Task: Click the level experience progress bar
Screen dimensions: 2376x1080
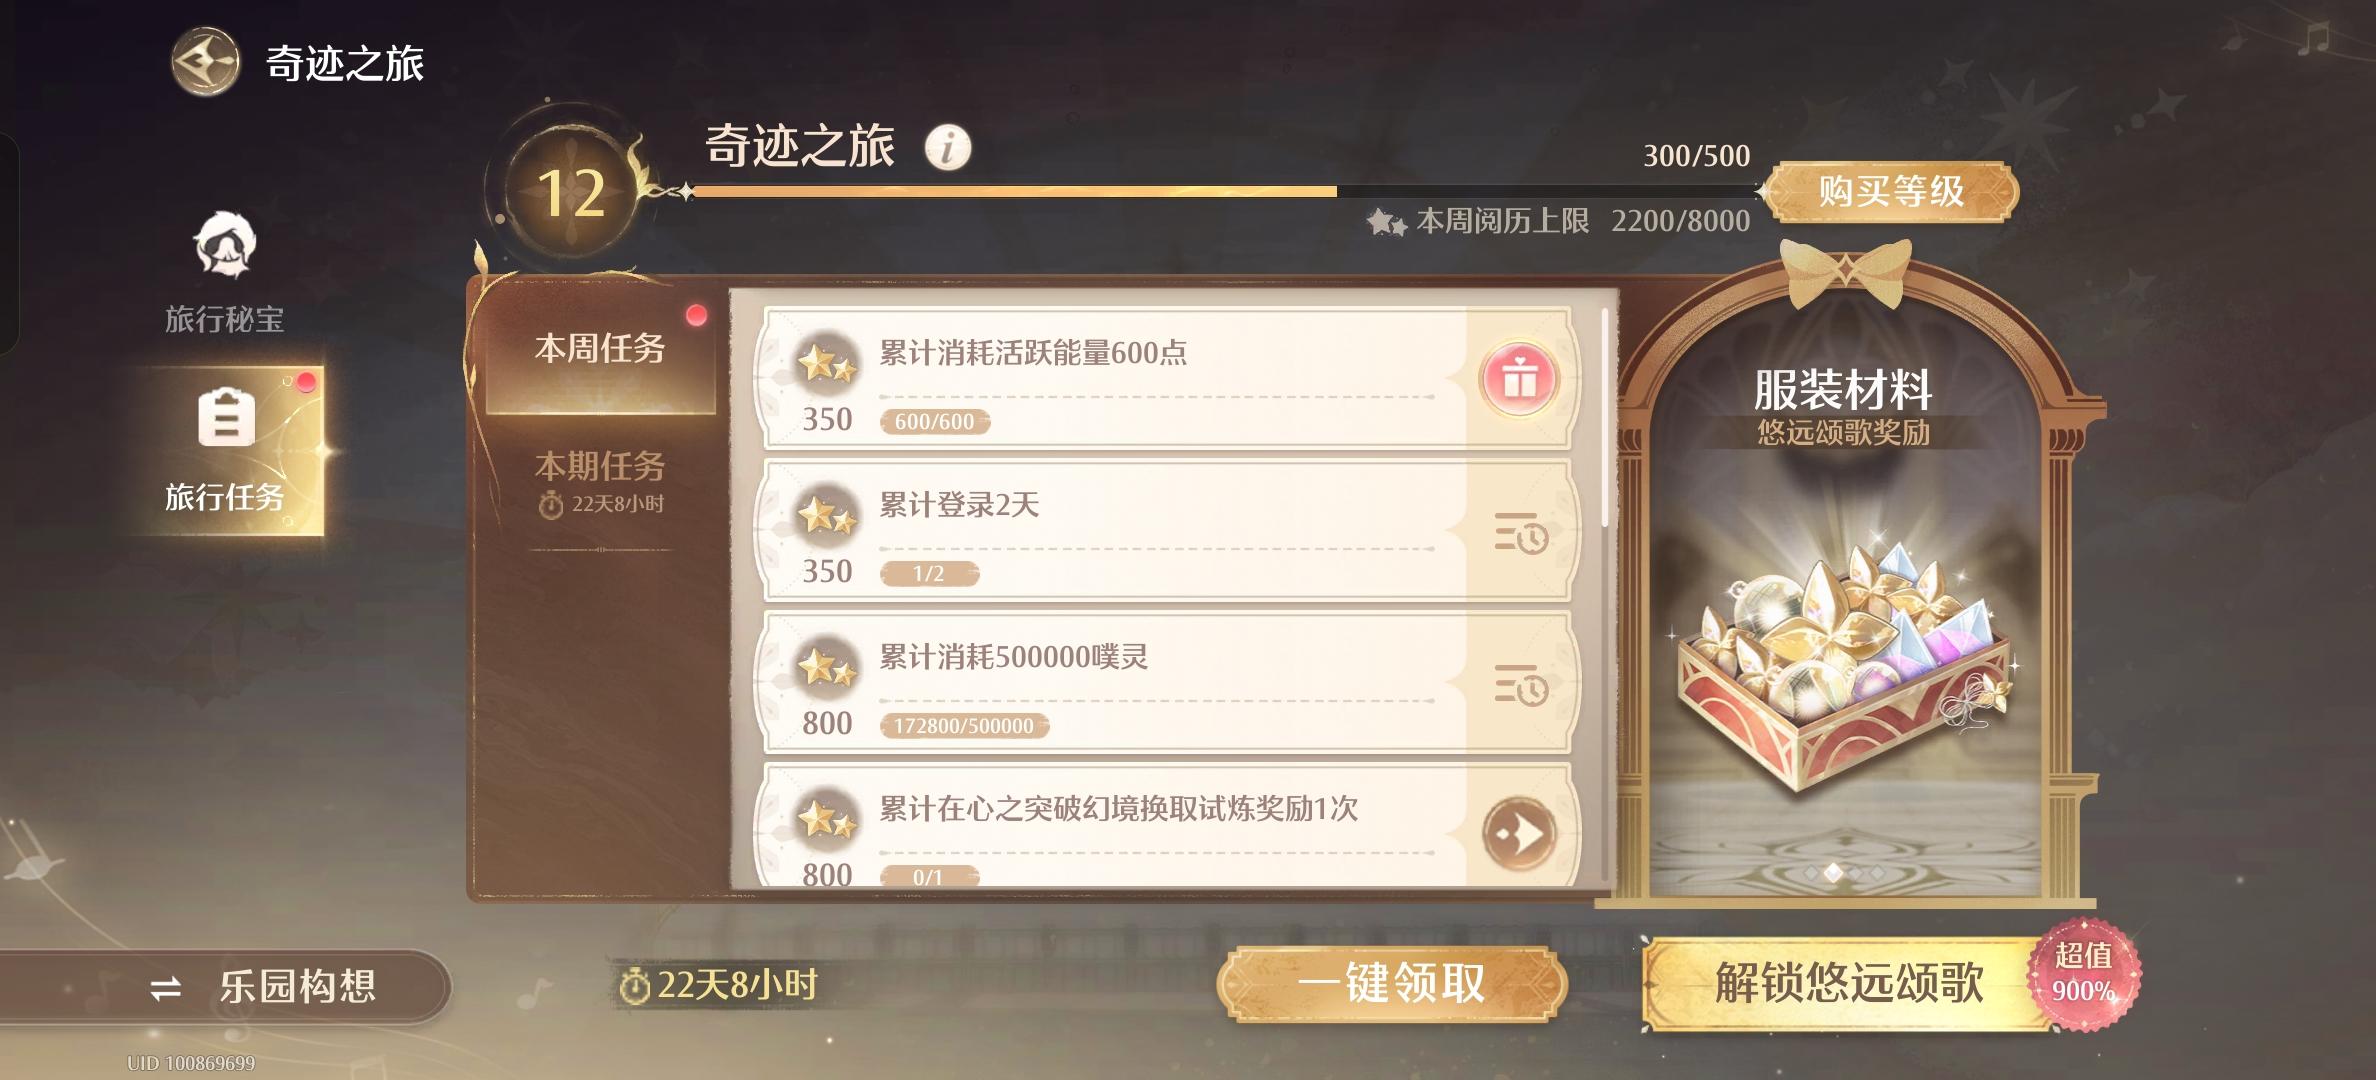Action: (x=1220, y=191)
